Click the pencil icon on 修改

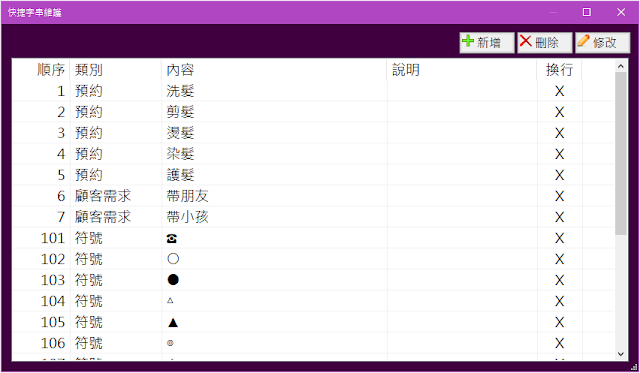[583, 41]
